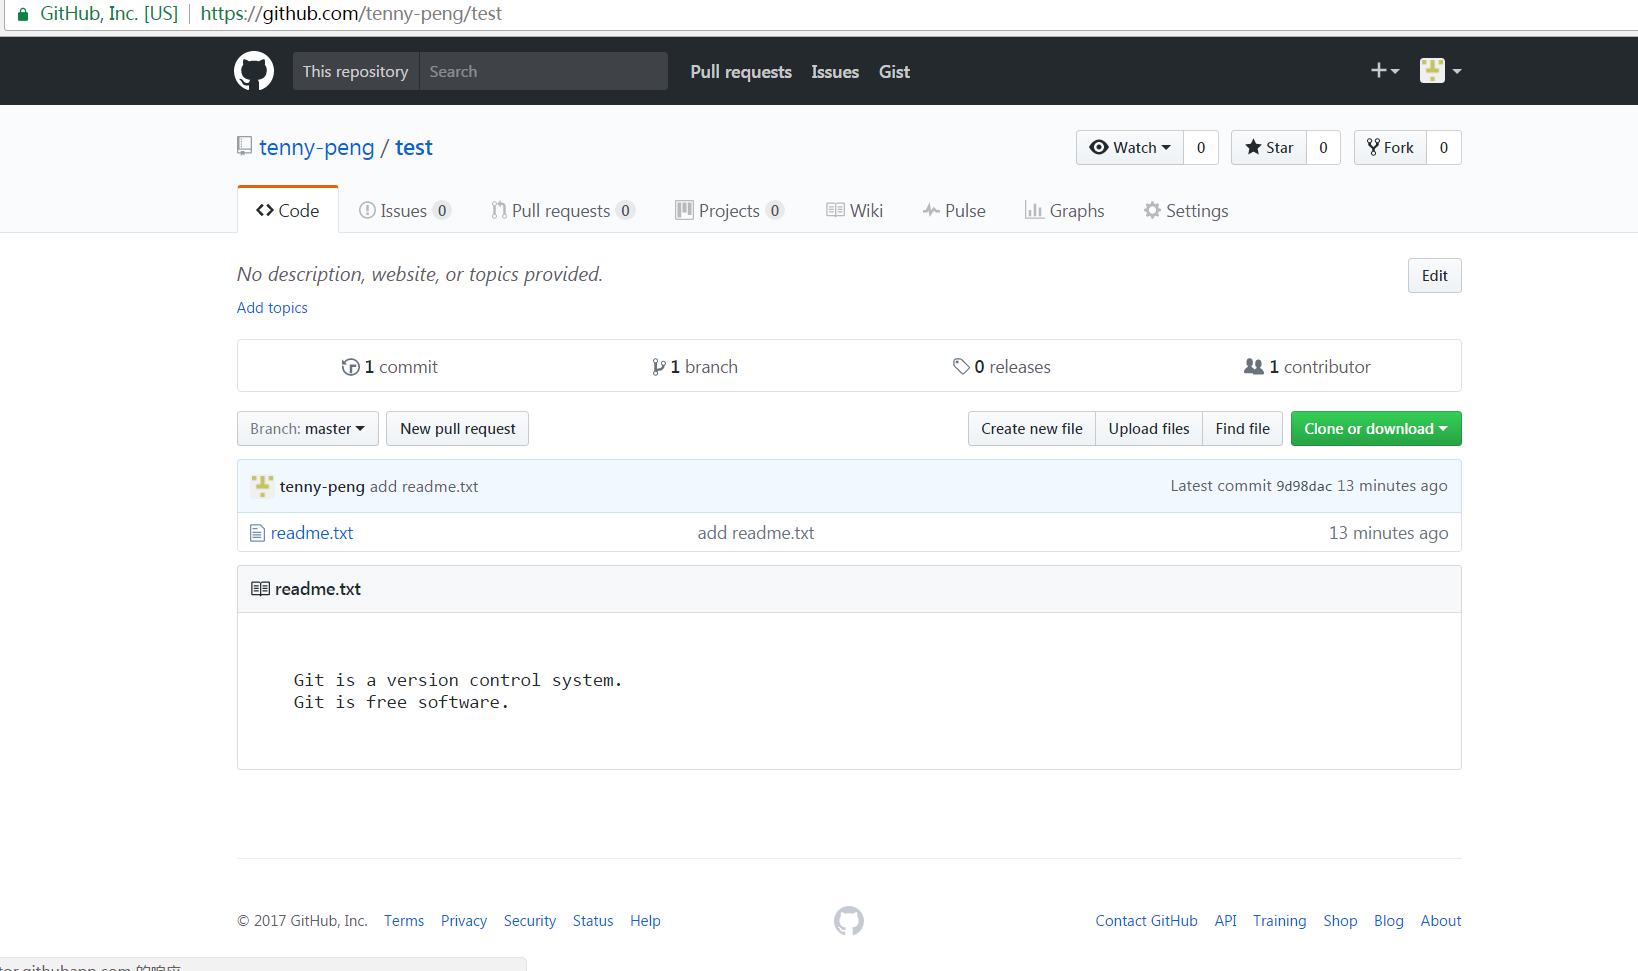
Task: Click the Edit description button
Action: point(1435,276)
